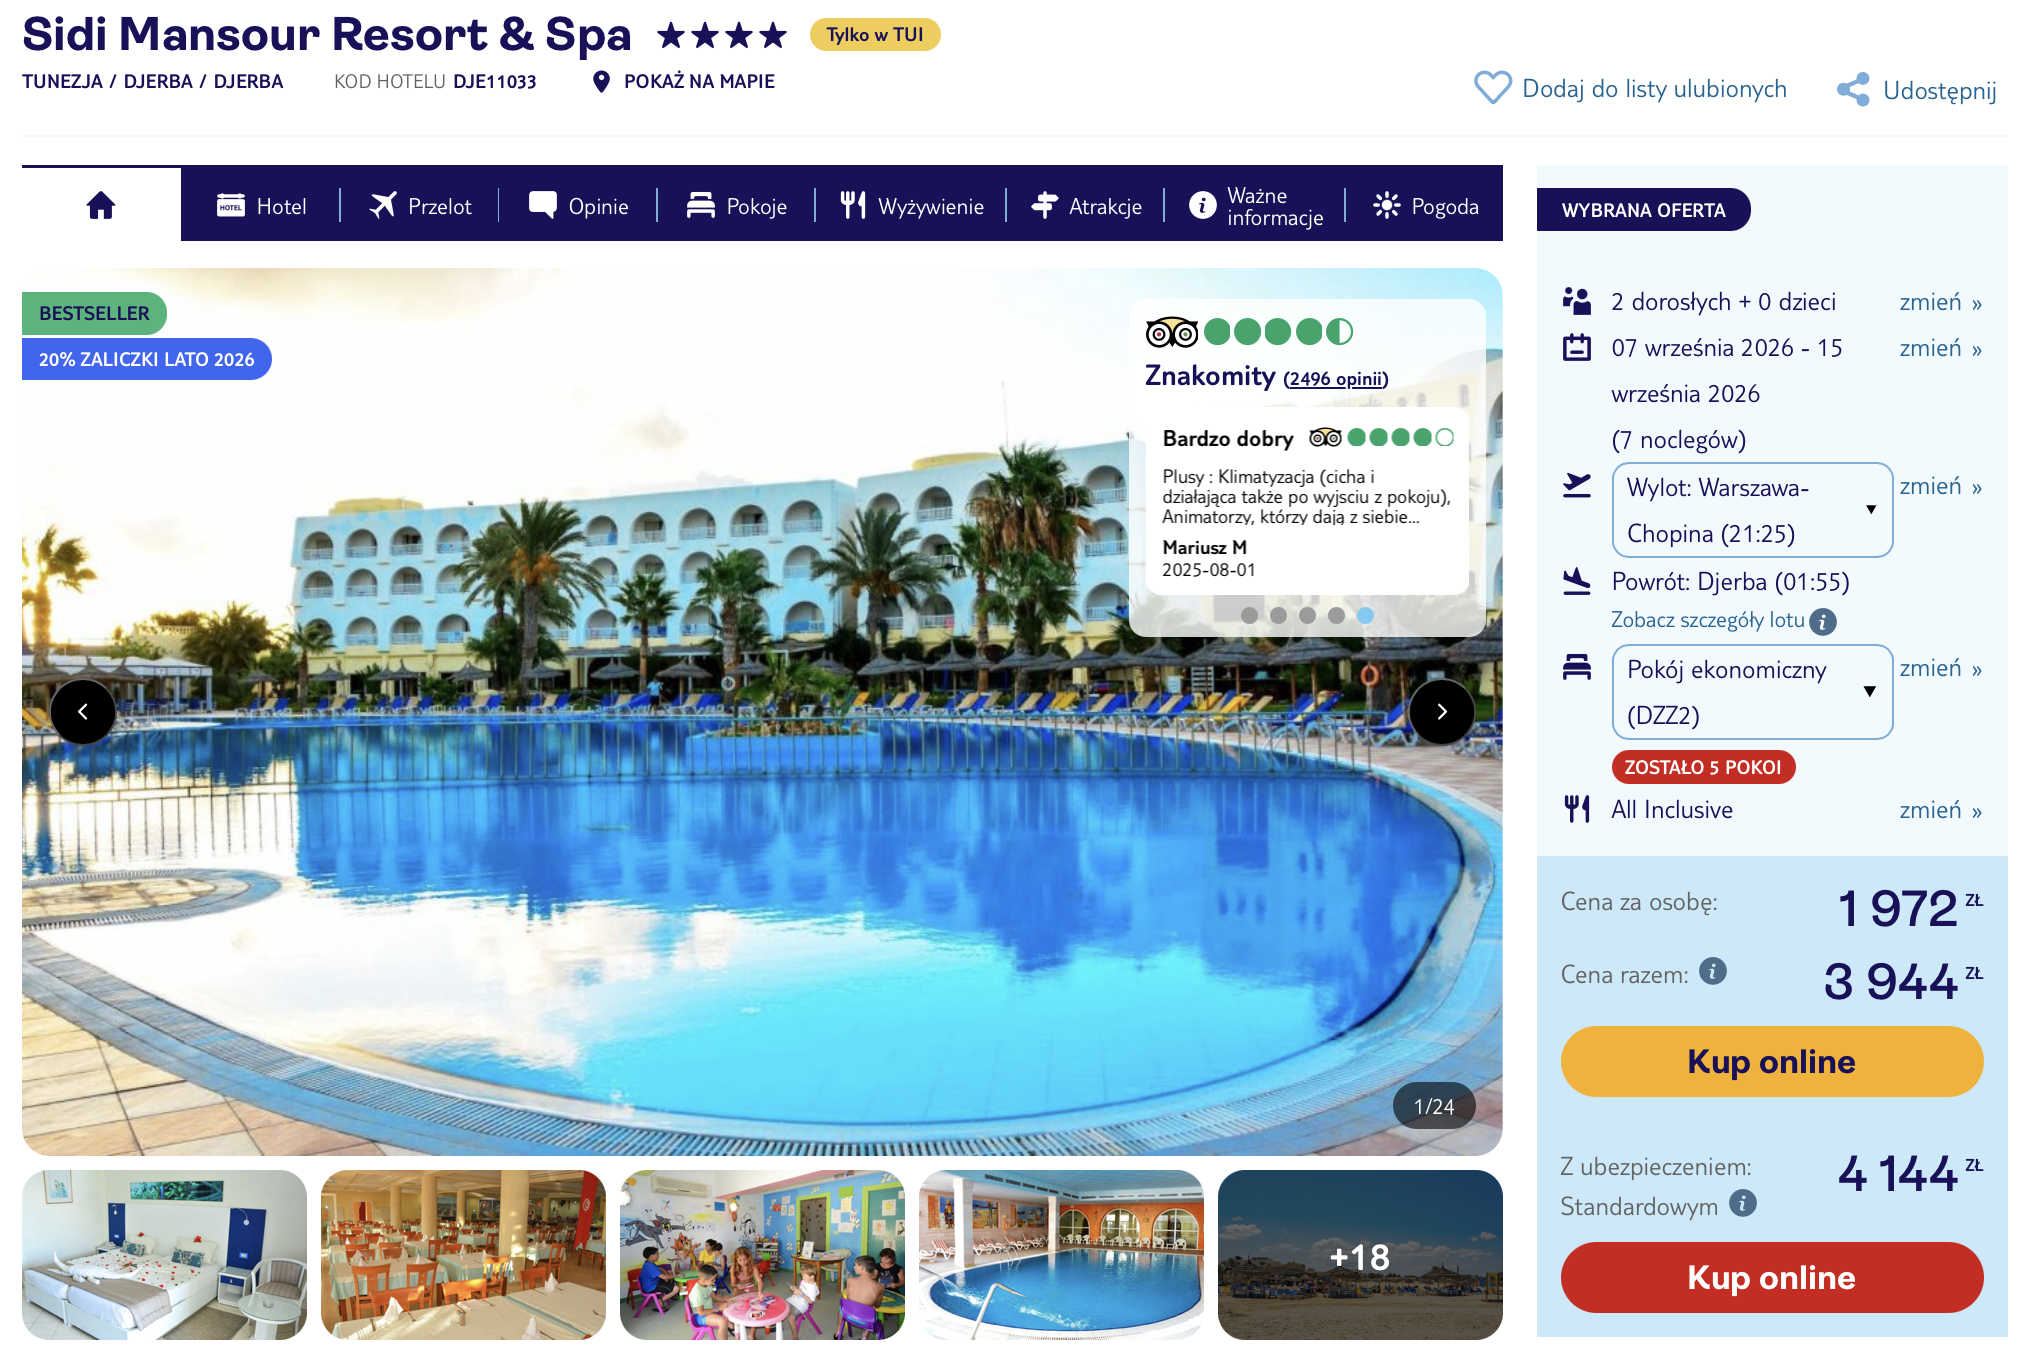The height and width of the screenshot is (1355, 2029).
Task: Change All Inclusive via zmień link
Action: pos(1940,810)
